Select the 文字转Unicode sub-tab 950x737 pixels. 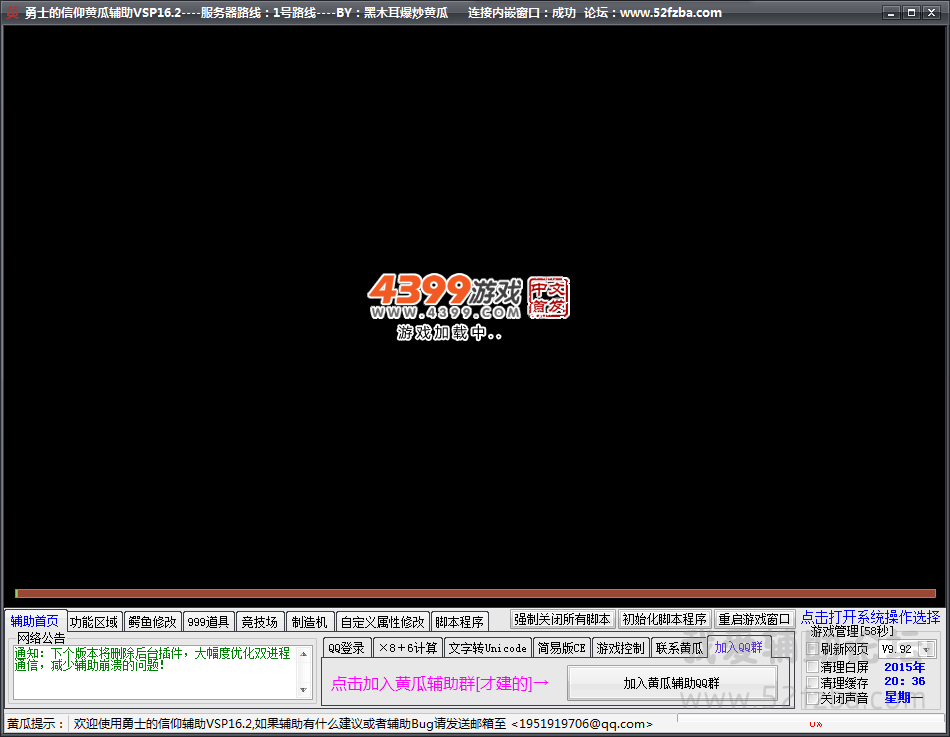pyautogui.click(x=488, y=648)
